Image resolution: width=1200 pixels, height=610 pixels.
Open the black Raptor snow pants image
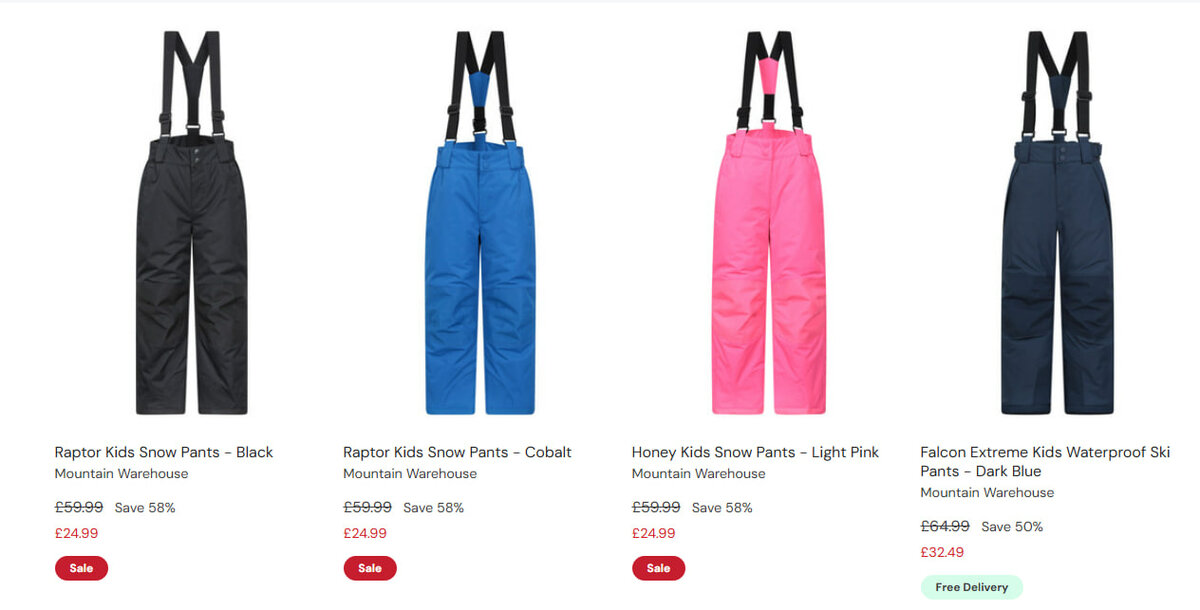pos(191,222)
